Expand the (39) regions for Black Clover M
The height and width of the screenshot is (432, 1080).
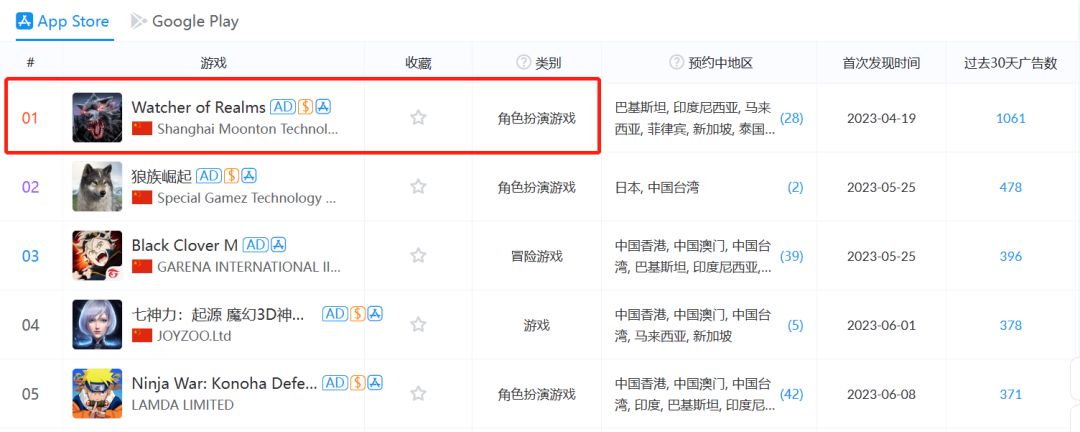click(x=791, y=256)
